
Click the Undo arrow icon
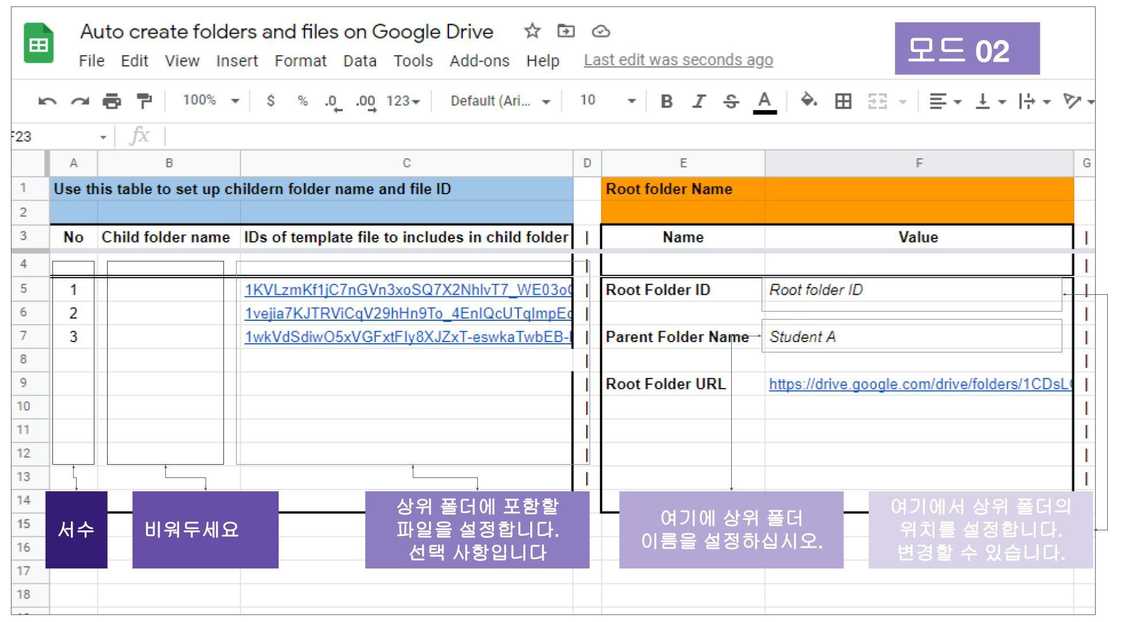47,101
